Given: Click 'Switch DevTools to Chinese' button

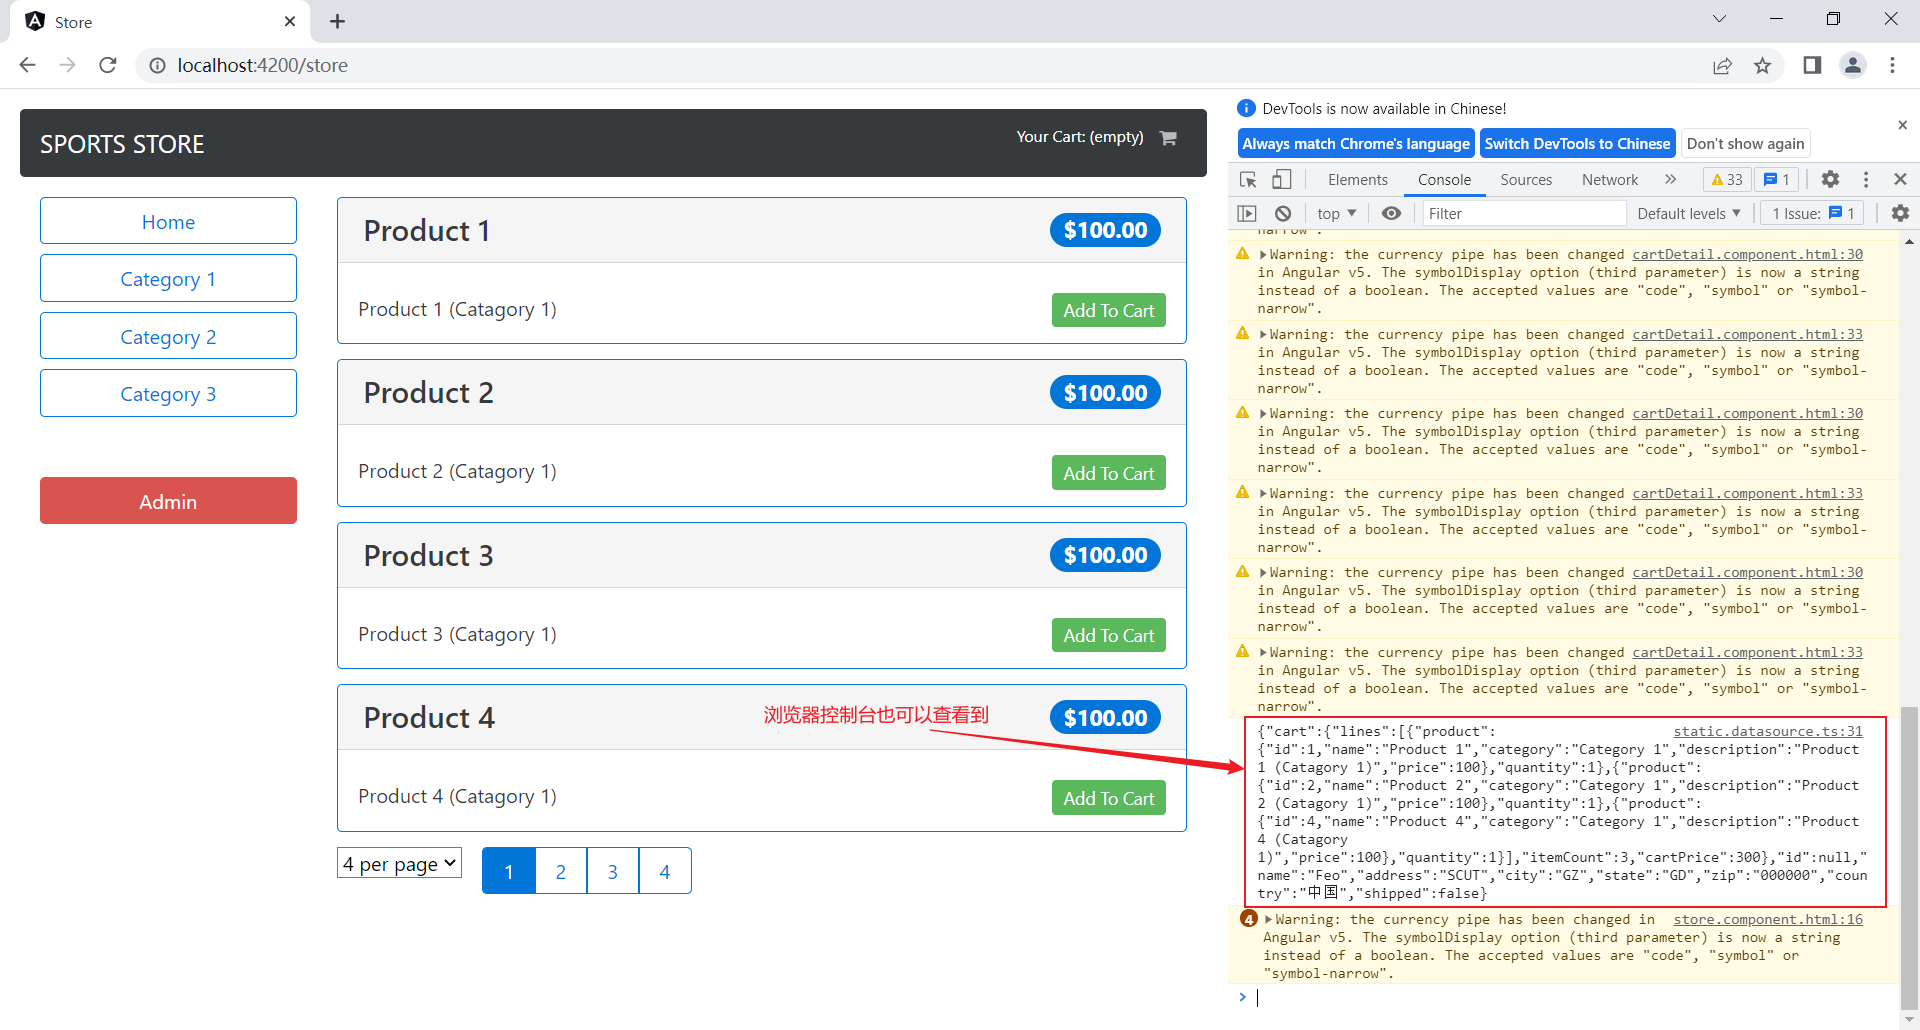Looking at the screenshot, I should [1577, 143].
